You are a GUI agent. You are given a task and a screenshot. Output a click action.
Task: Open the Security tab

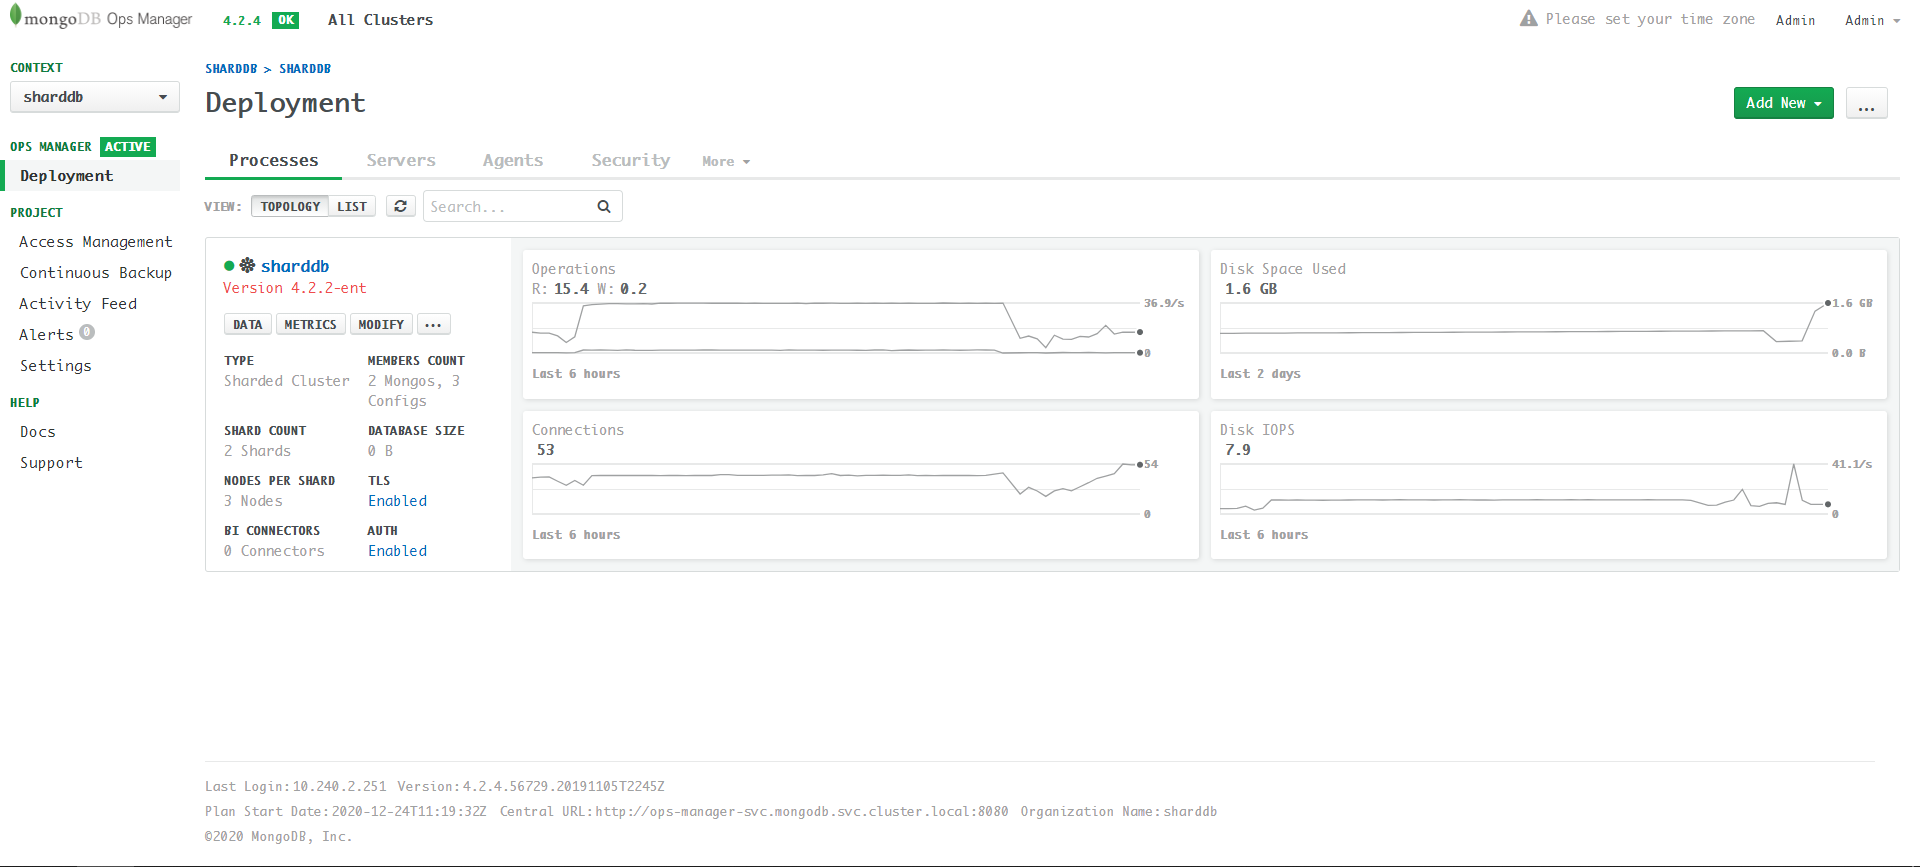pos(631,160)
